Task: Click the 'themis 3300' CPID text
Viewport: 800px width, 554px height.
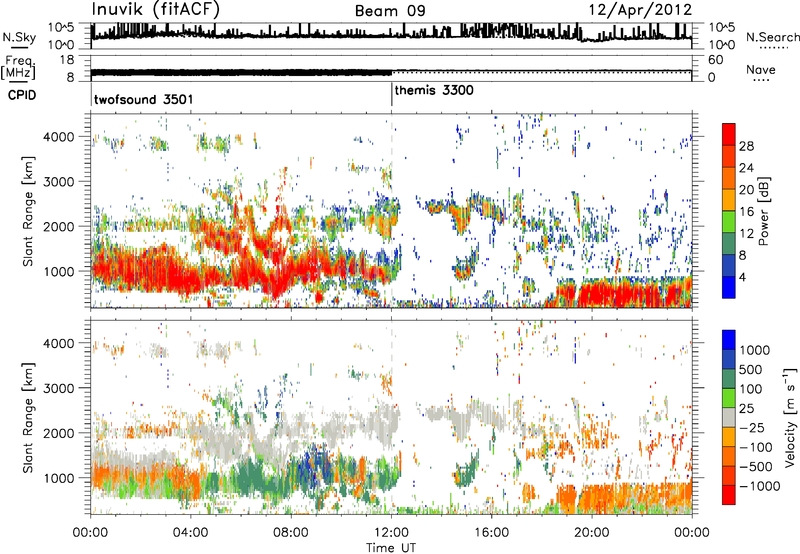Action: point(434,90)
